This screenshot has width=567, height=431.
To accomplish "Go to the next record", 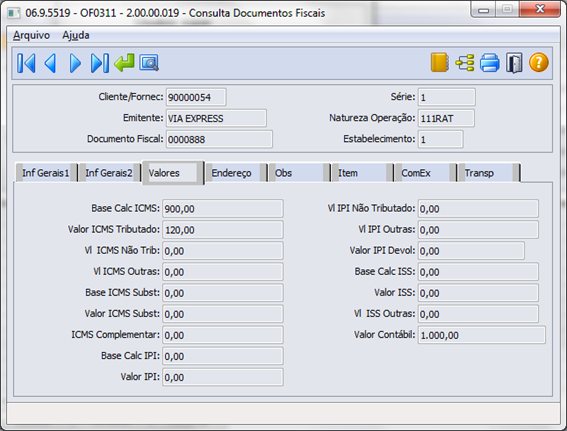I will point(75,63).
